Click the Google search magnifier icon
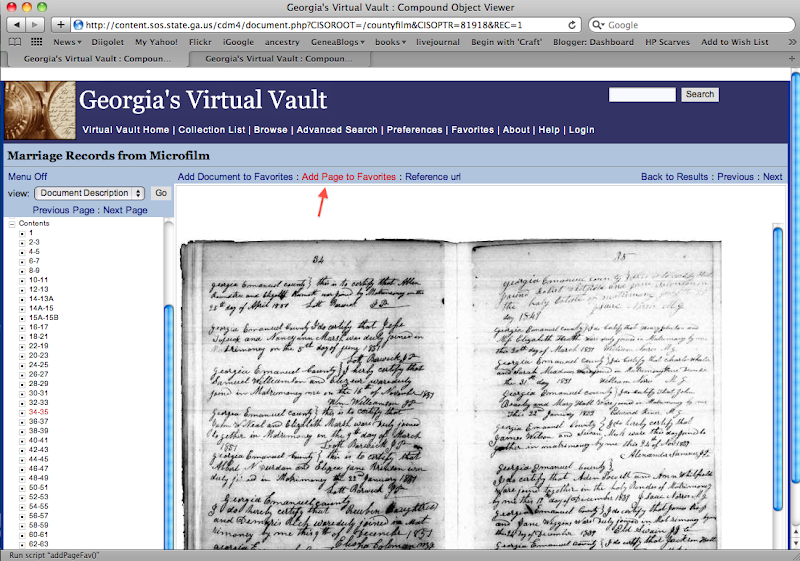 pos(597,24)
